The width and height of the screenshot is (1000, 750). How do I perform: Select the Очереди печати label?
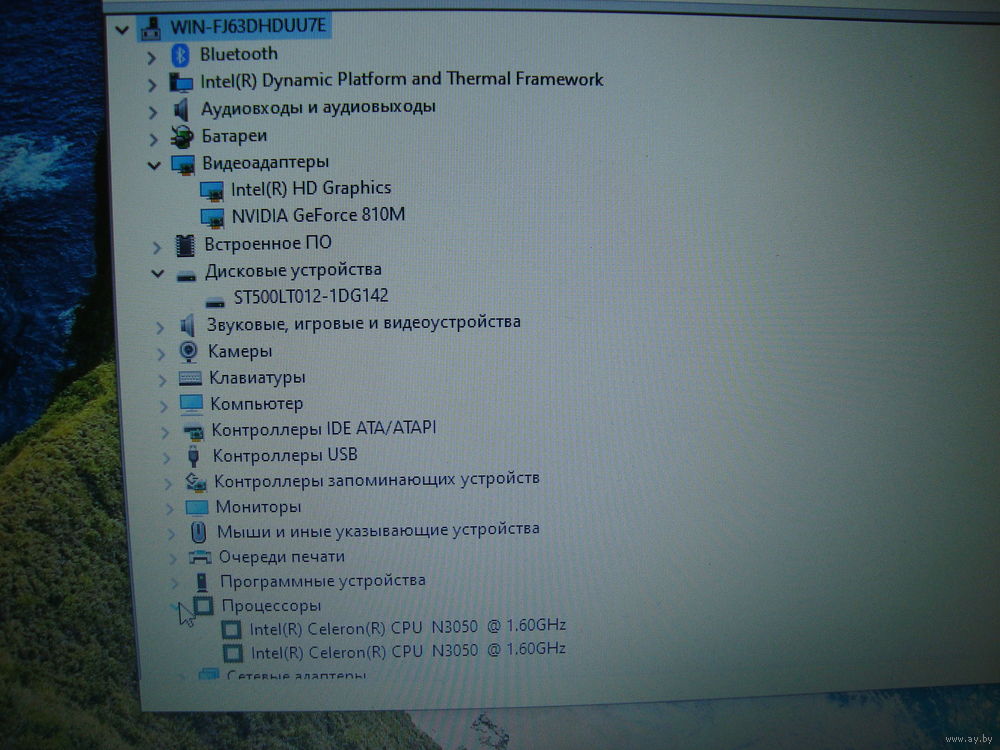[281, 557]
